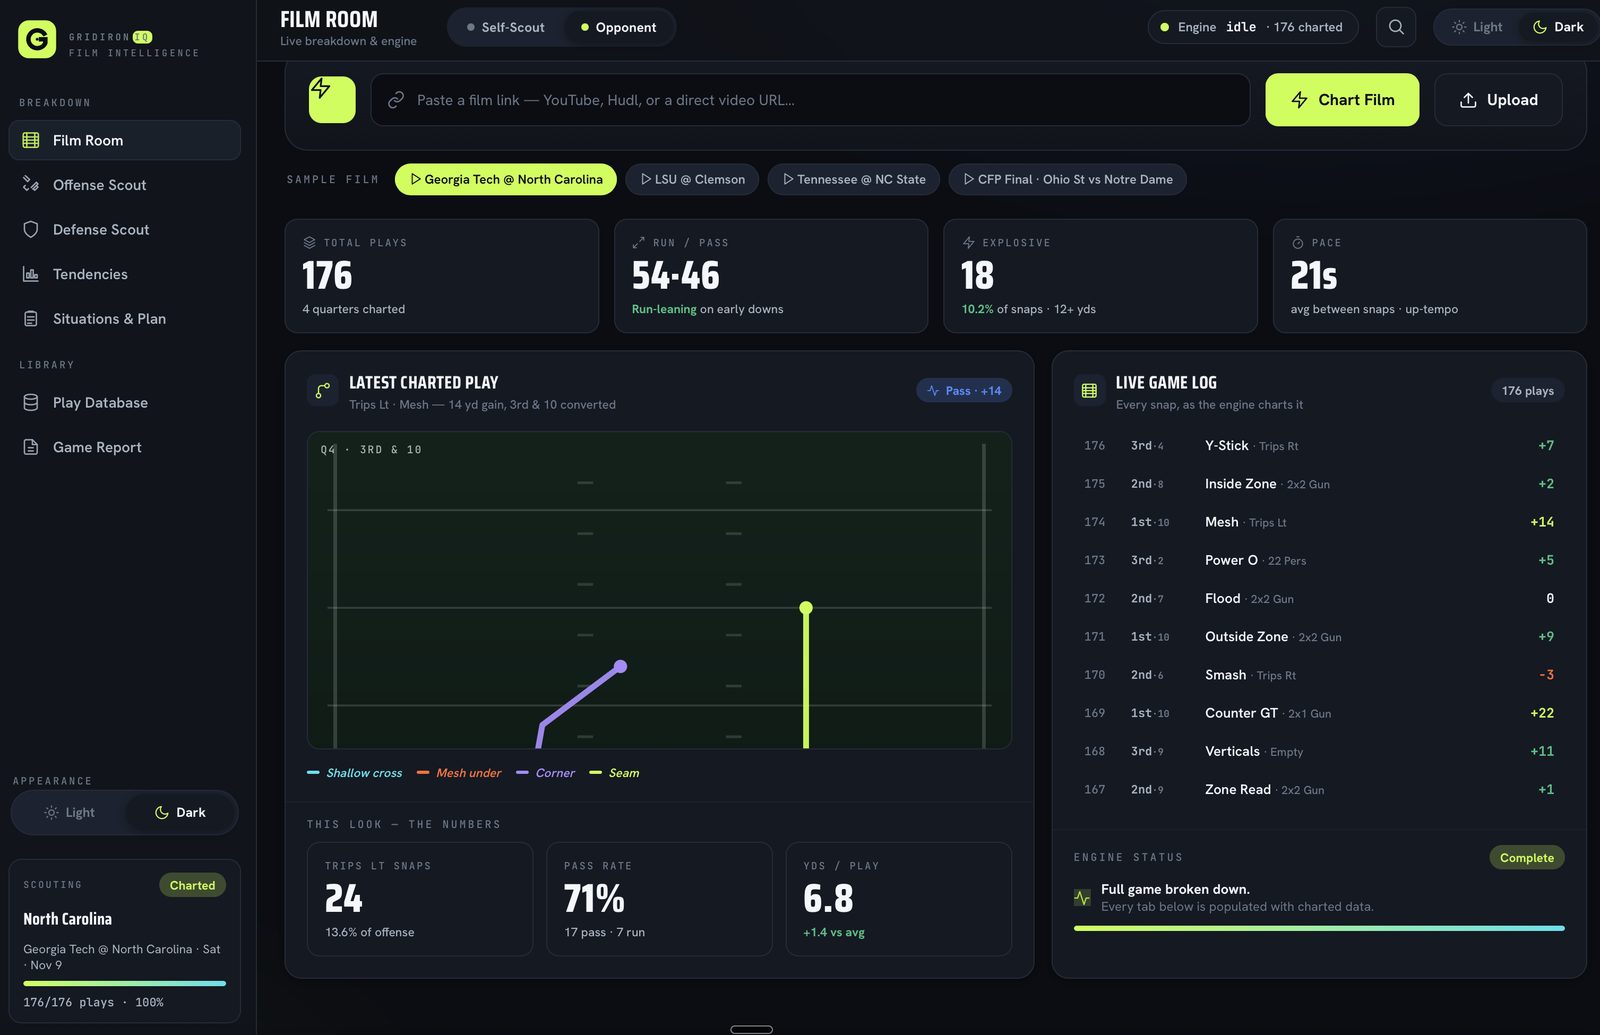The image size is (1600, 1035).
Task: Select Light in the sidebar Appearance switch
Action: click(x=69, y=813)
